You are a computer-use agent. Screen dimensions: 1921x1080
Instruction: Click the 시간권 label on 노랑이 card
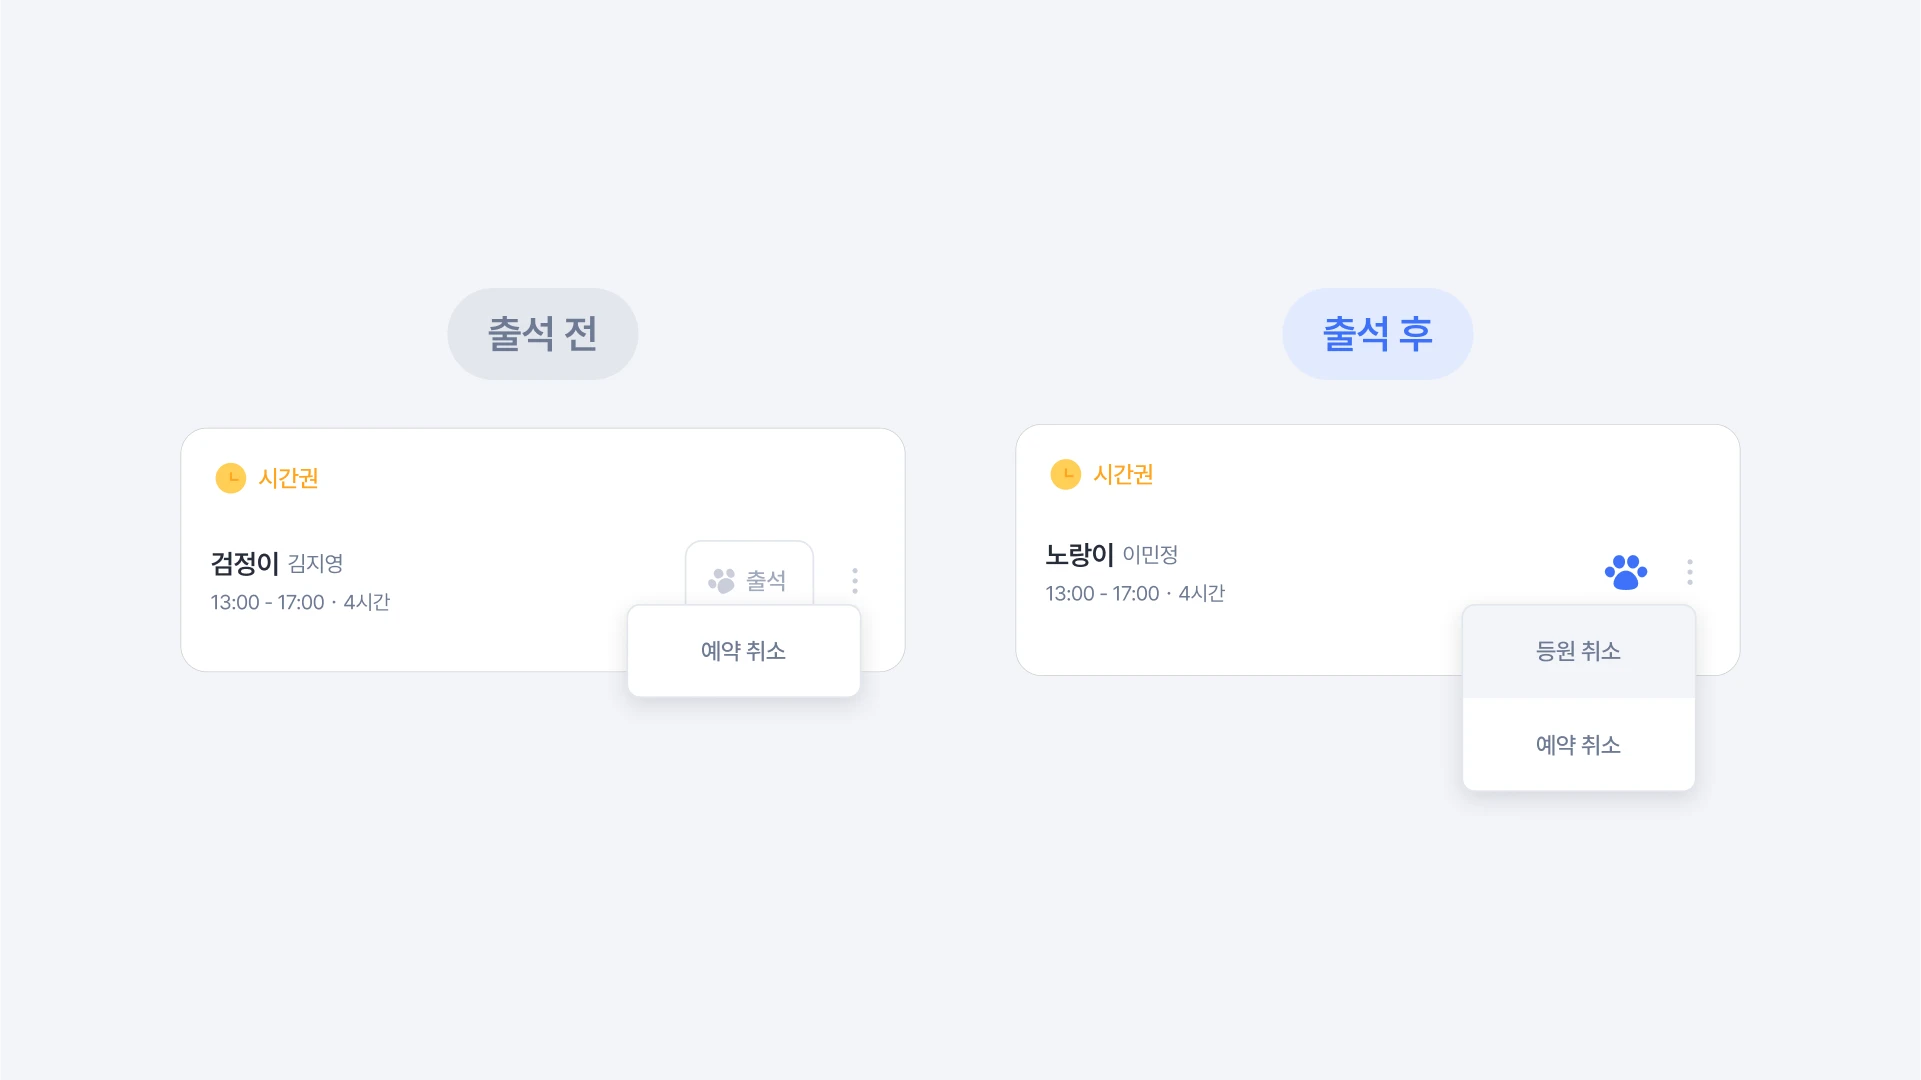click(x=1124, y=474)
